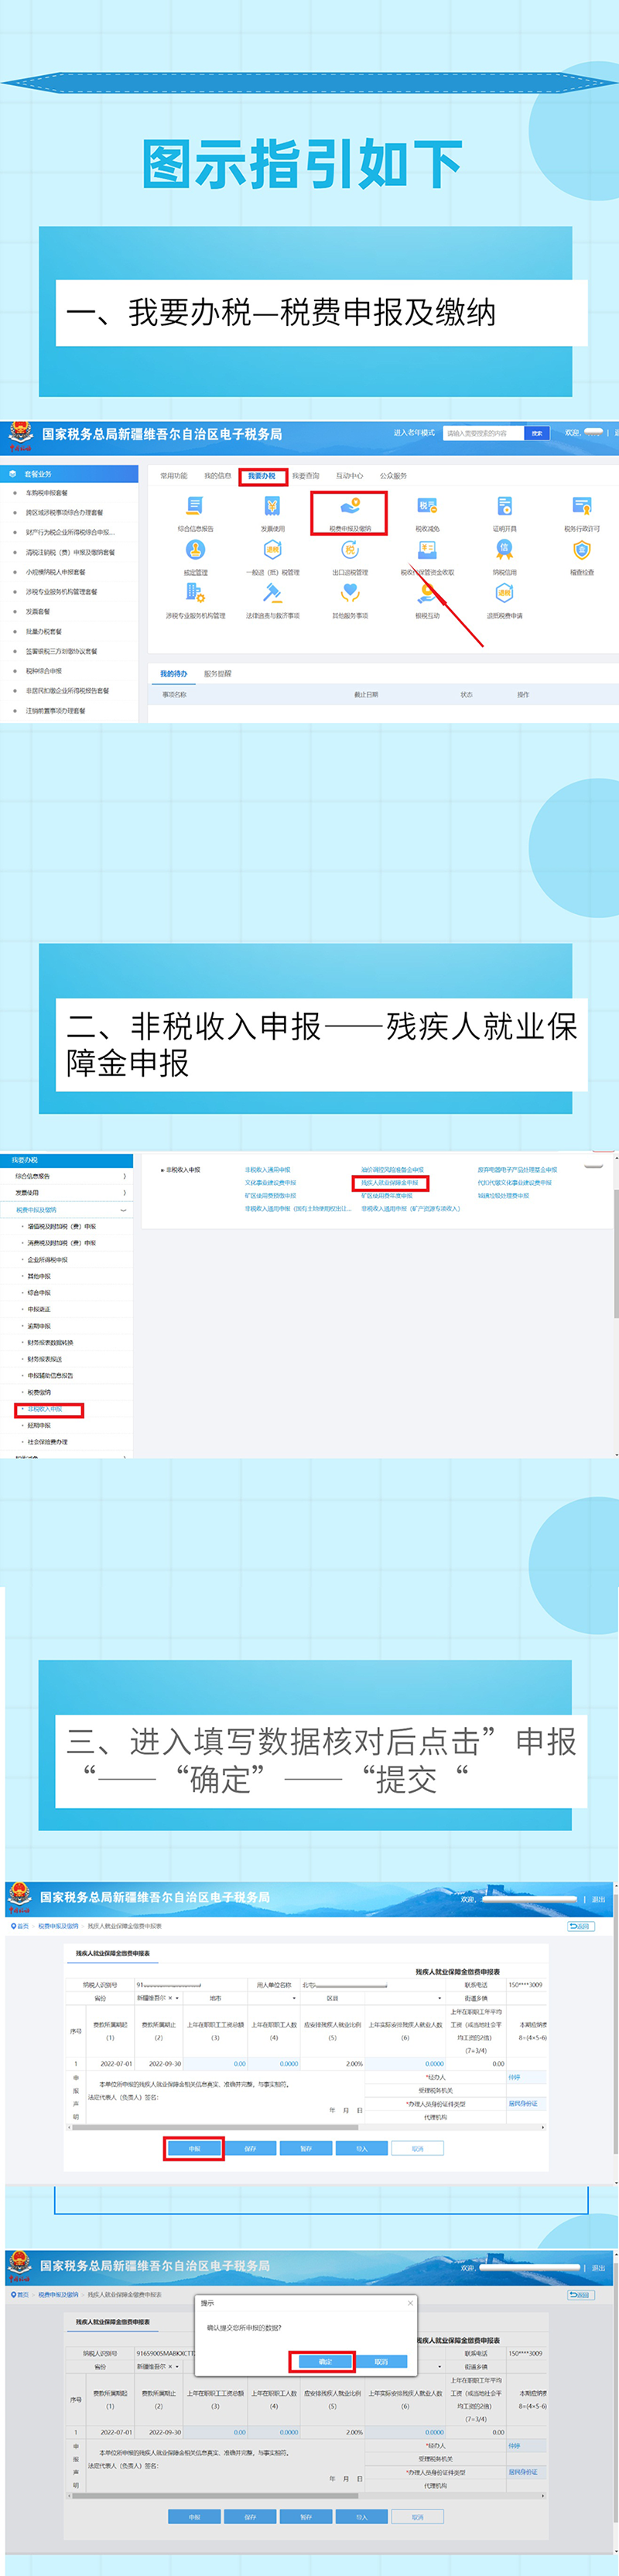Click the 退抵税费申请 icon

click(505, 593)
